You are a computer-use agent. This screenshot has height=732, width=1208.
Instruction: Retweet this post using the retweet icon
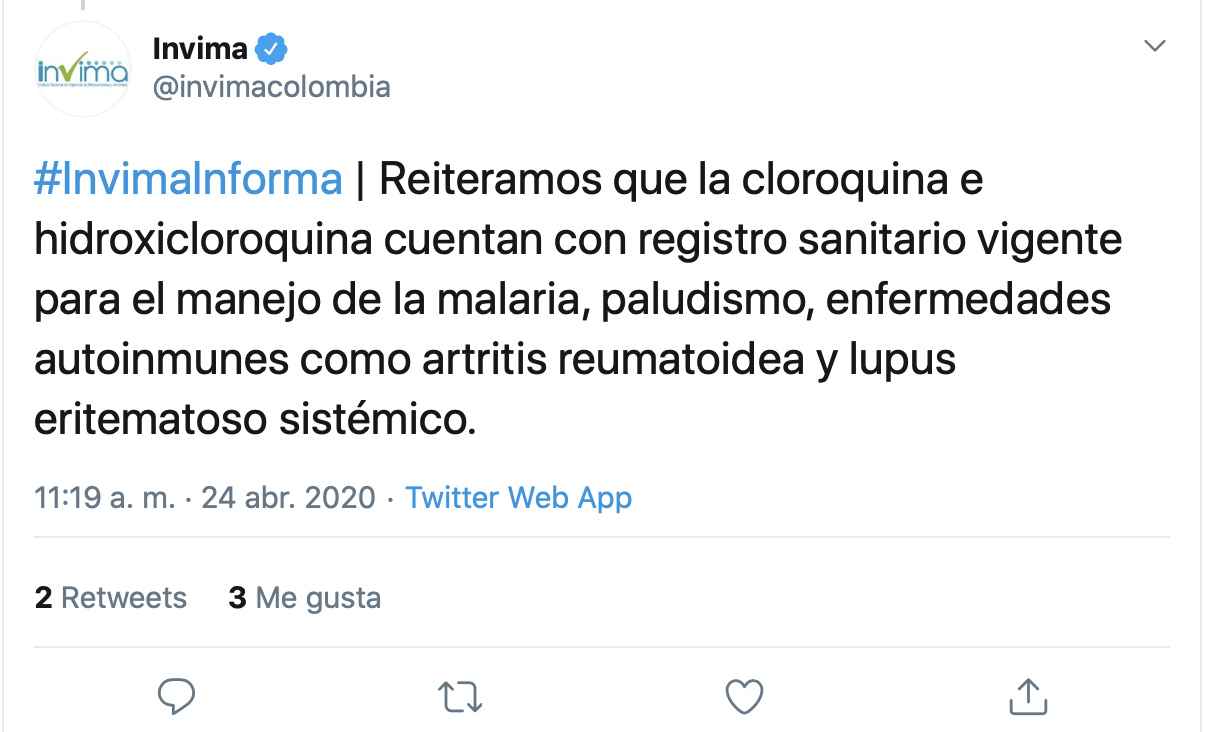point(460,696)
